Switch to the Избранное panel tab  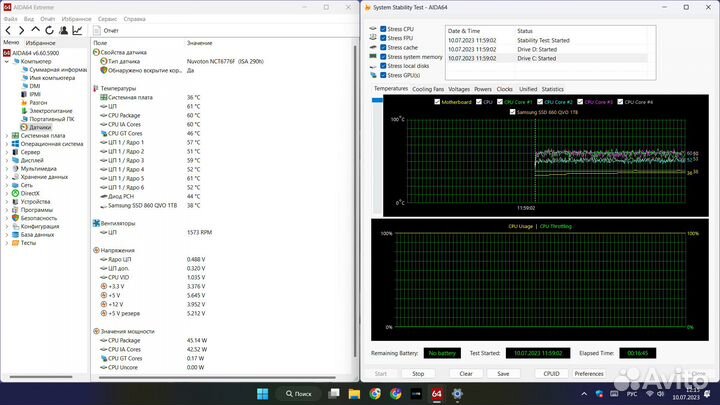(40, 43)
